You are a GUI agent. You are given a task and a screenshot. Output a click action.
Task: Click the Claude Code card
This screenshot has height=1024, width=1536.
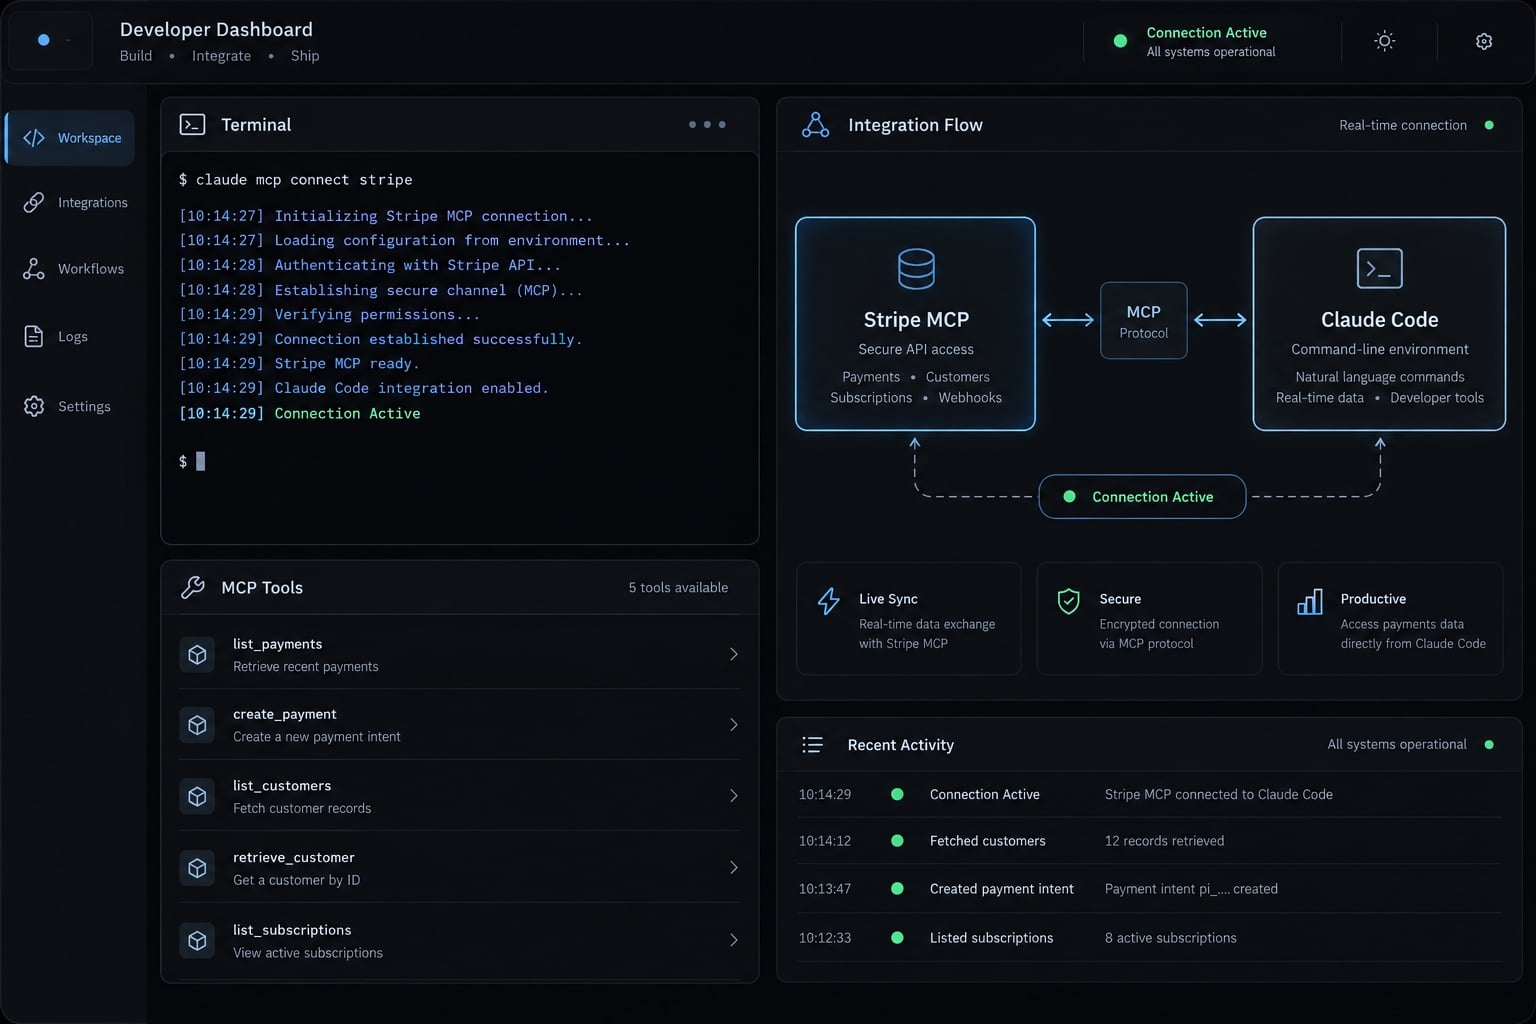tap(1379, 324)
